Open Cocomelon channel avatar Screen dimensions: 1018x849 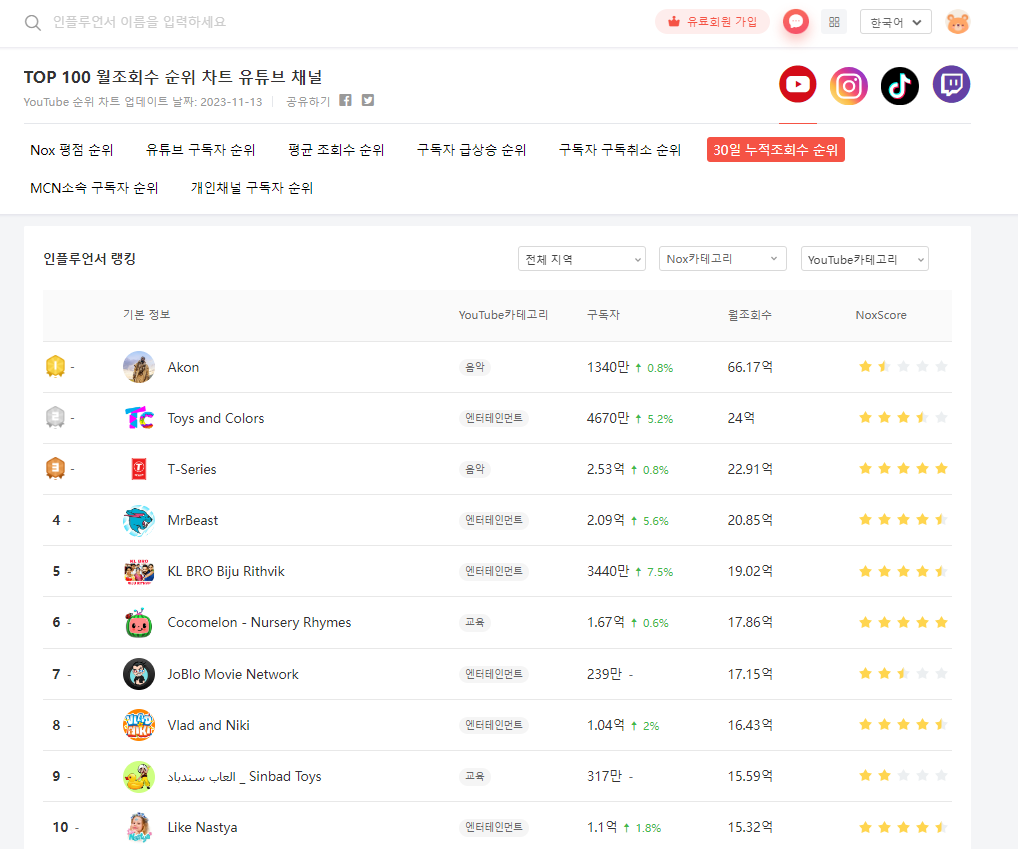coord(139,622)
